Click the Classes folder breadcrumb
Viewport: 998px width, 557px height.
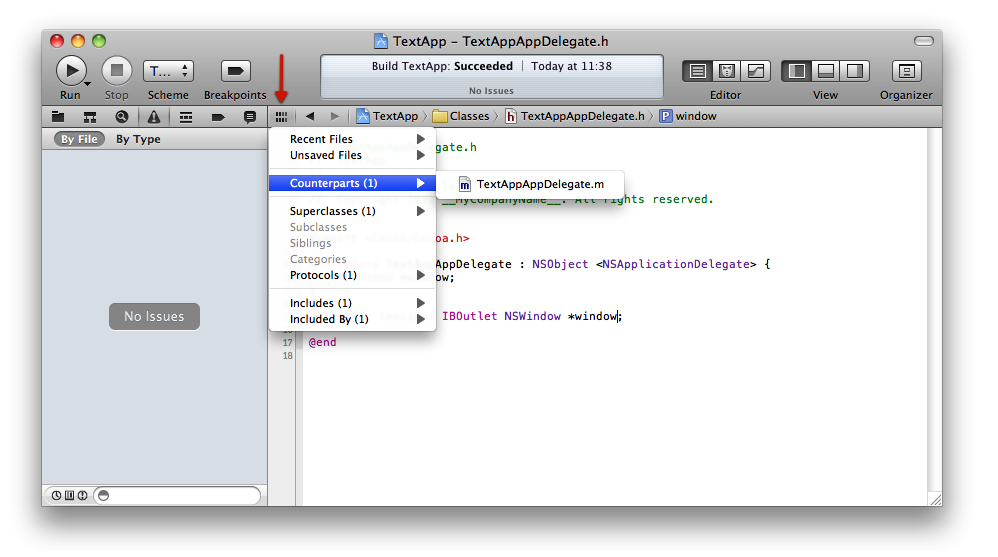(461, 116)
